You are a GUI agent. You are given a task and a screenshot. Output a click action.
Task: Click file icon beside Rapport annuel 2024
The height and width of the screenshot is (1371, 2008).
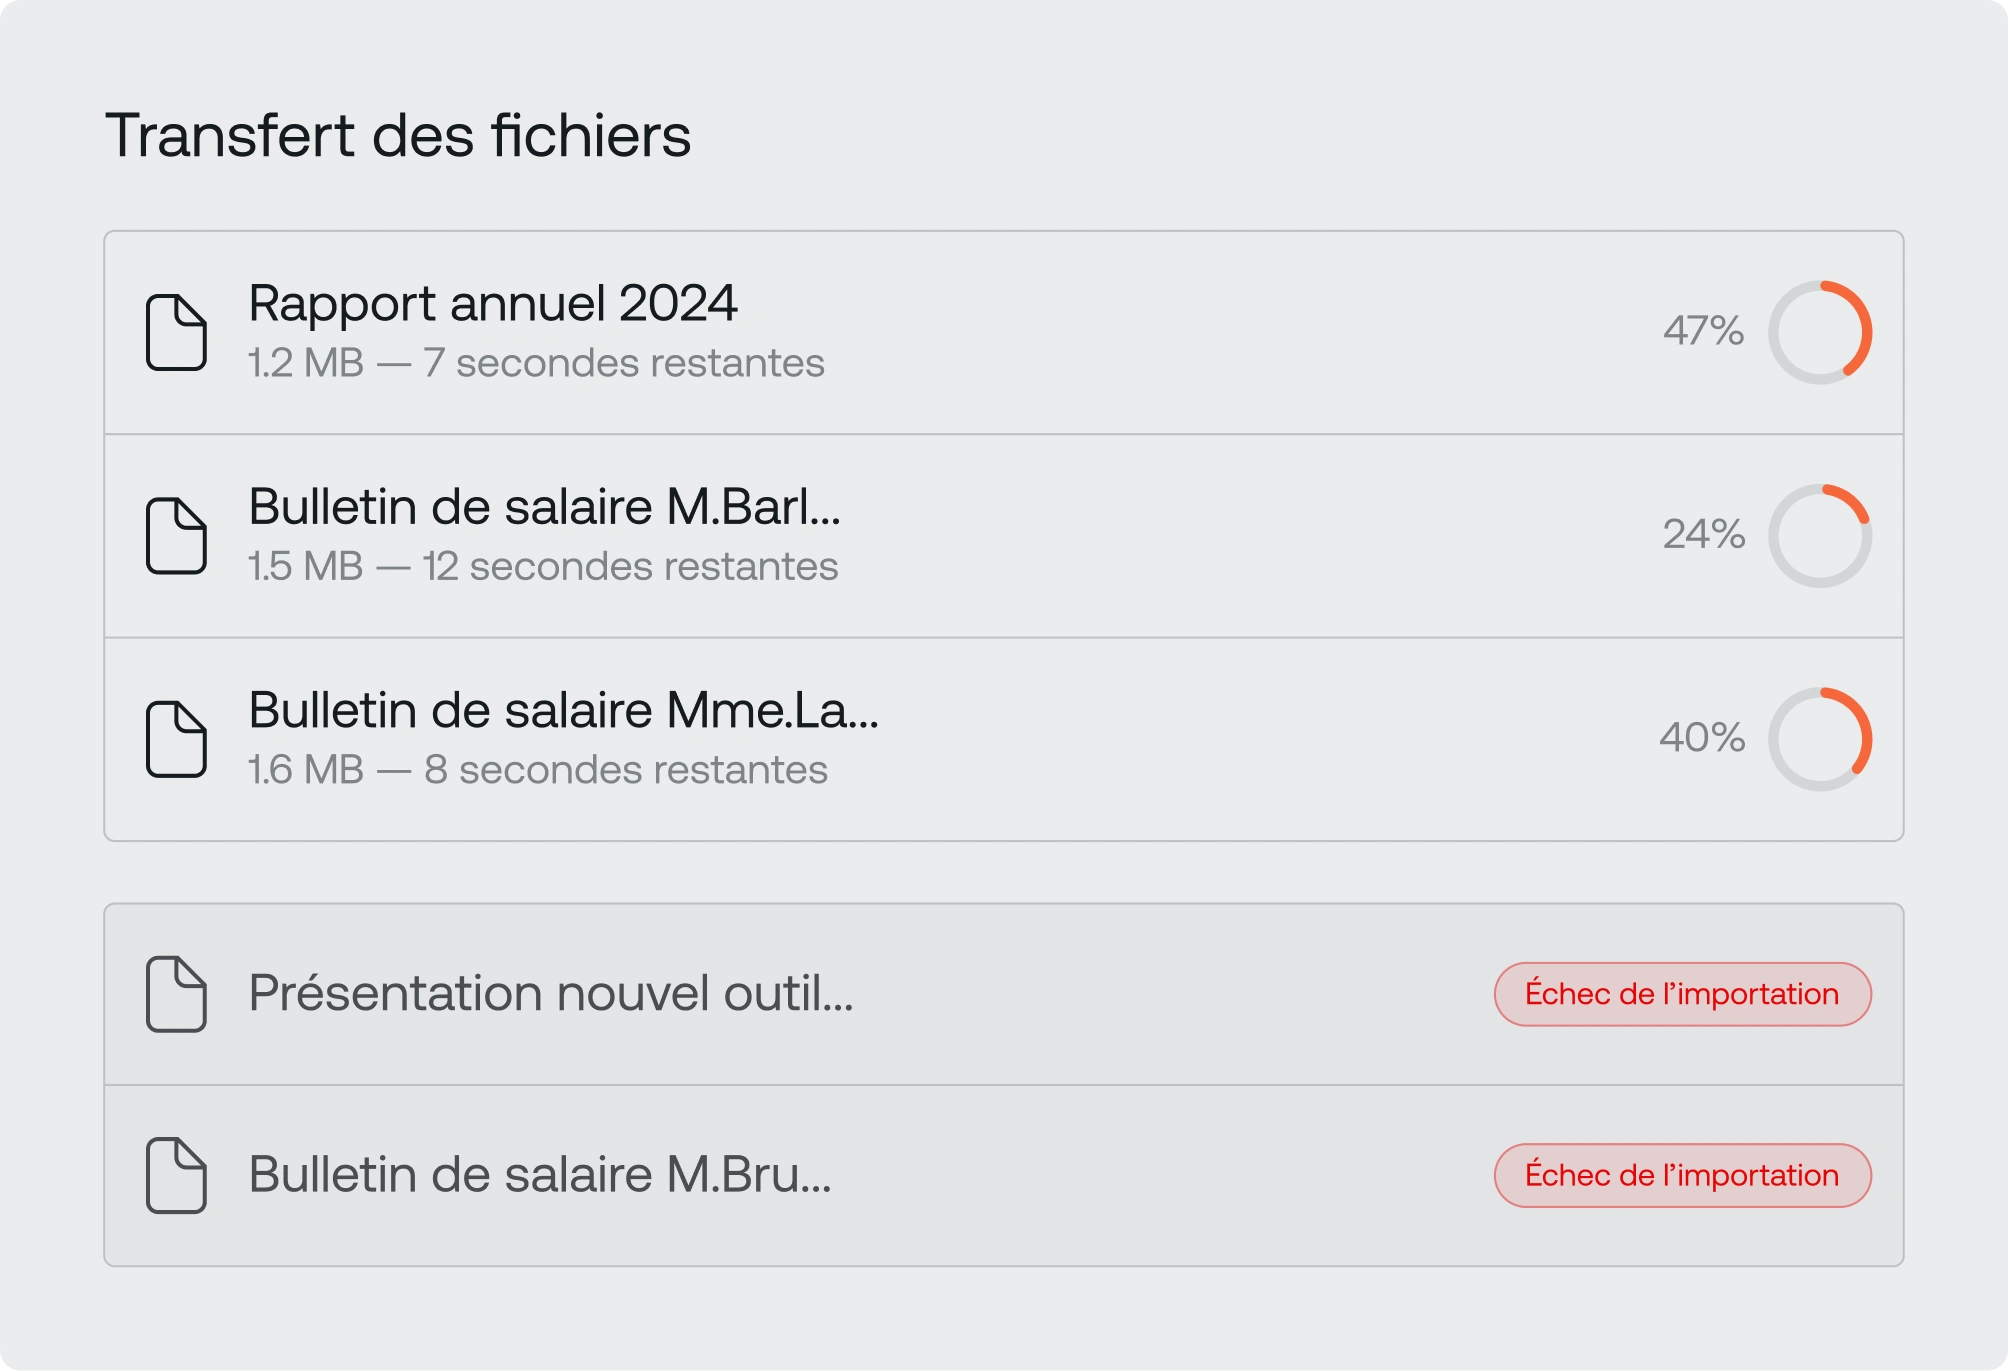(x=176, y=332)
